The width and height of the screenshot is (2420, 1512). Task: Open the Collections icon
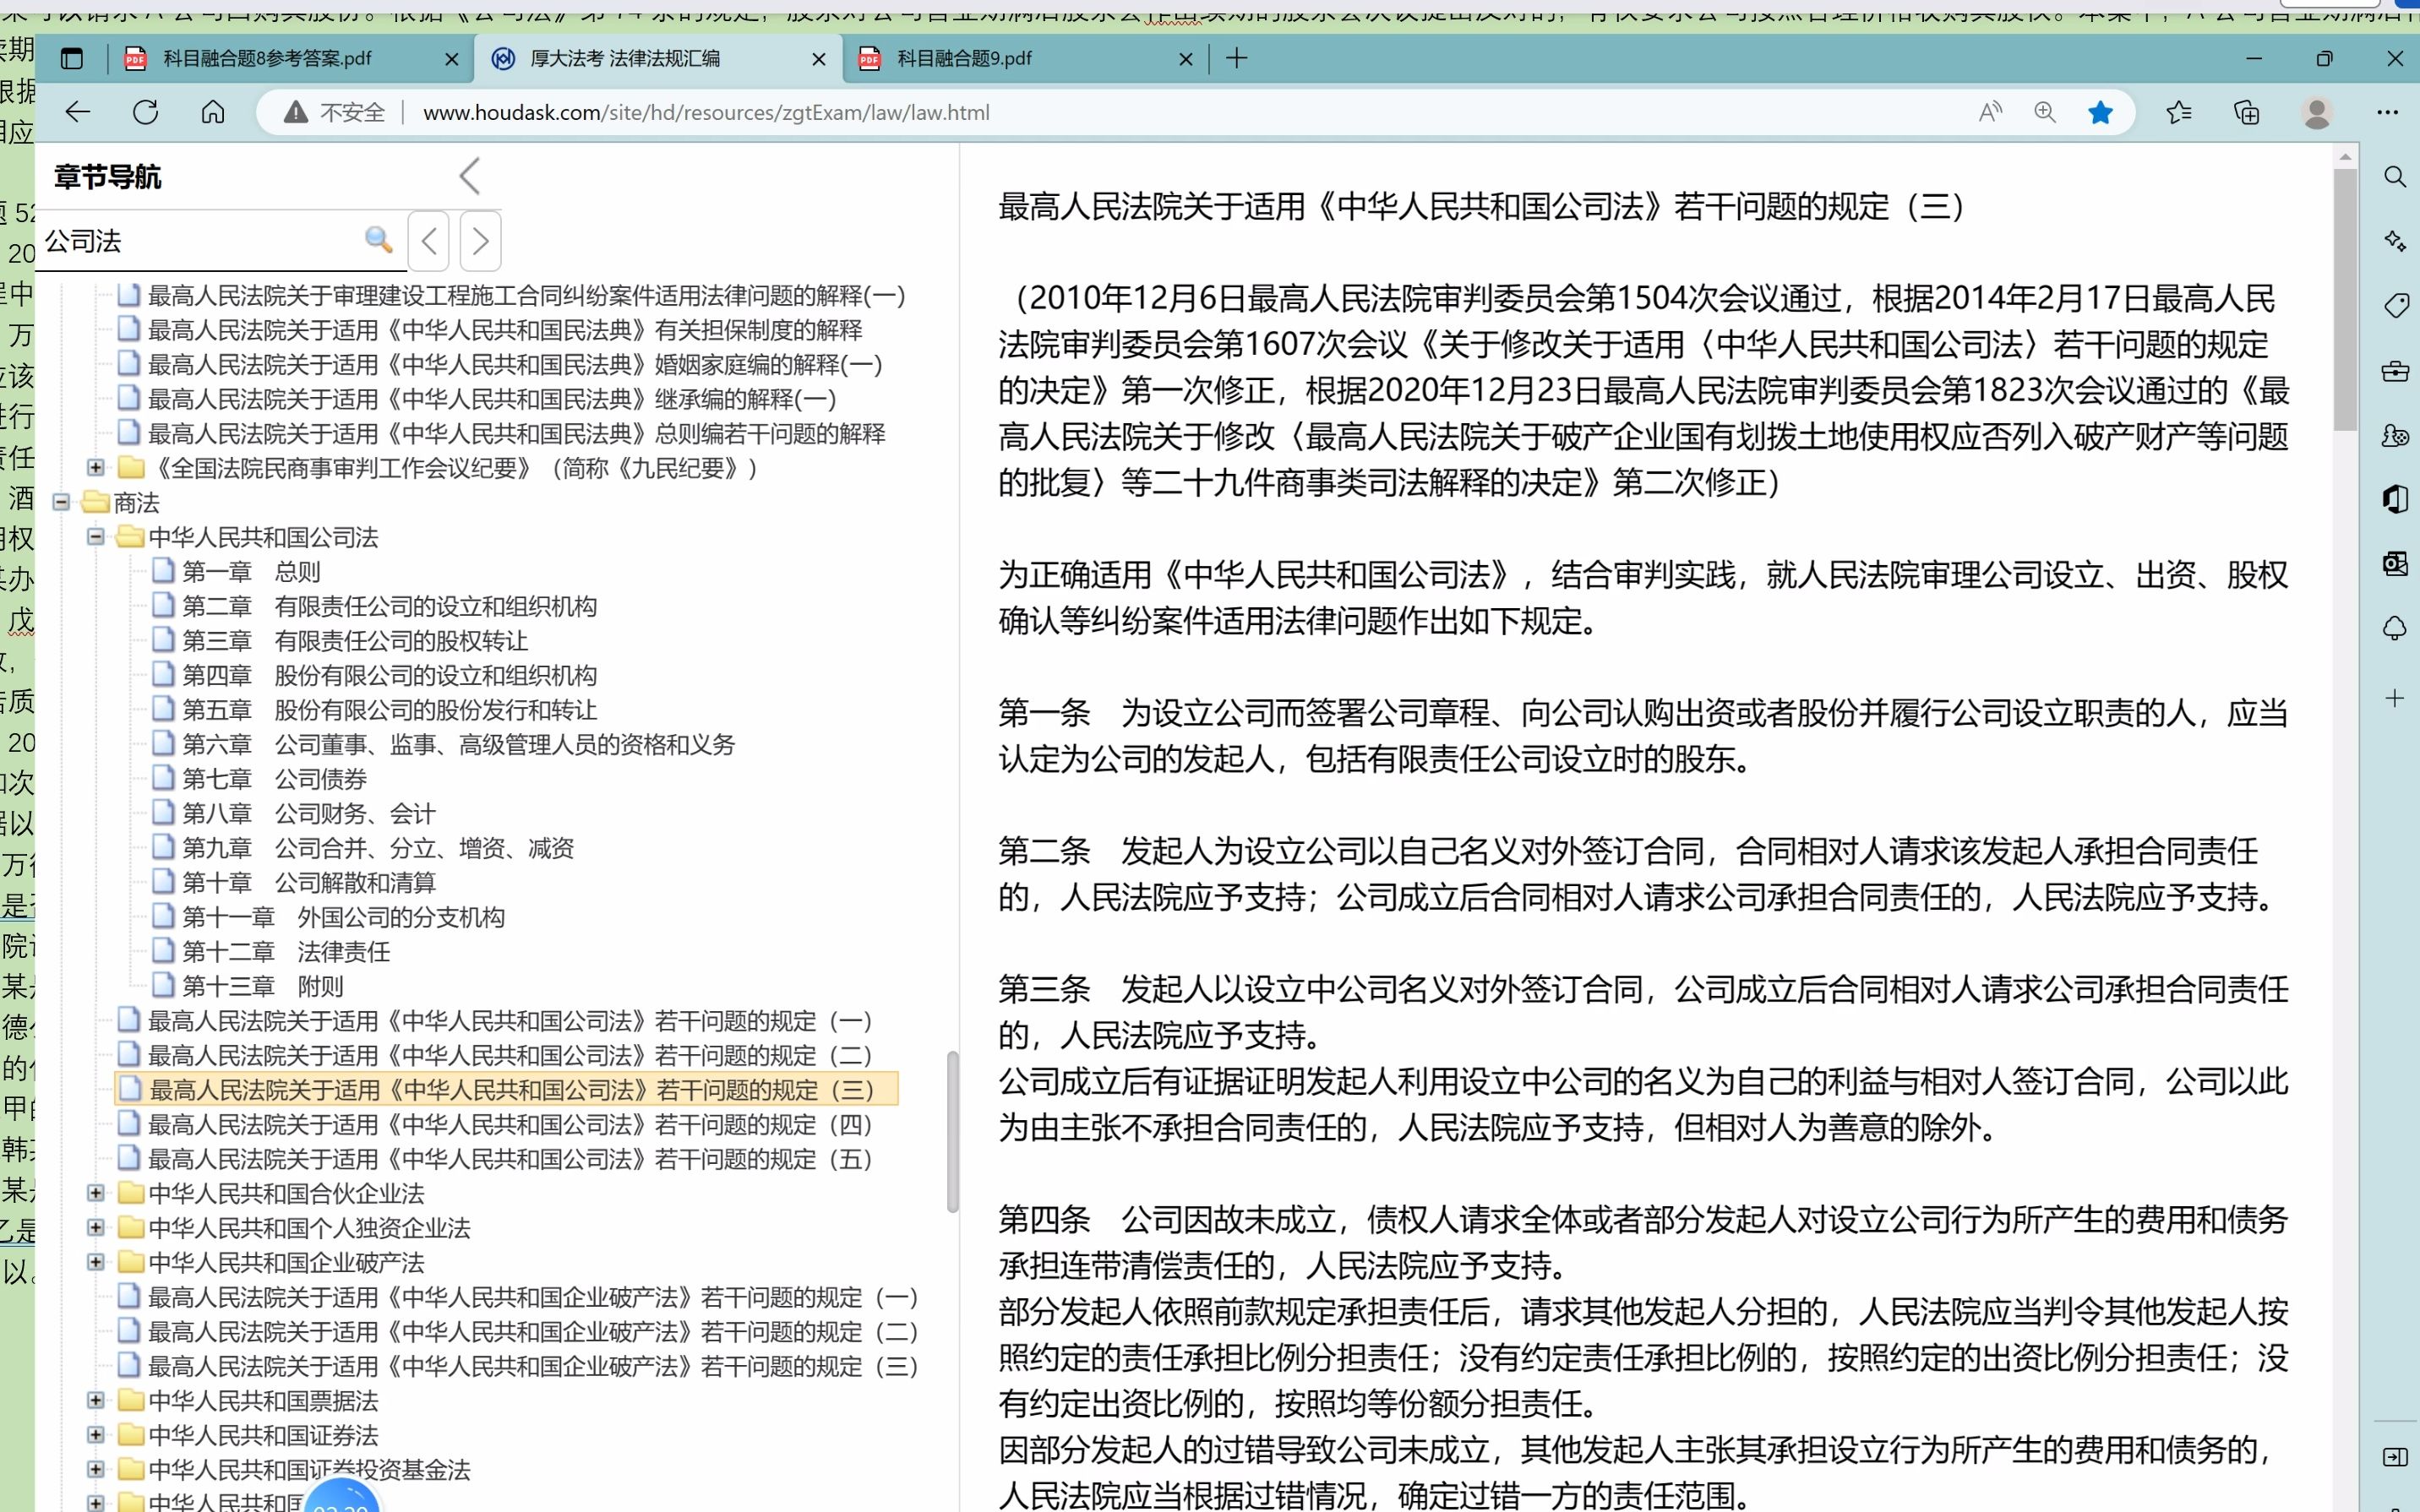coord(2247,112)
